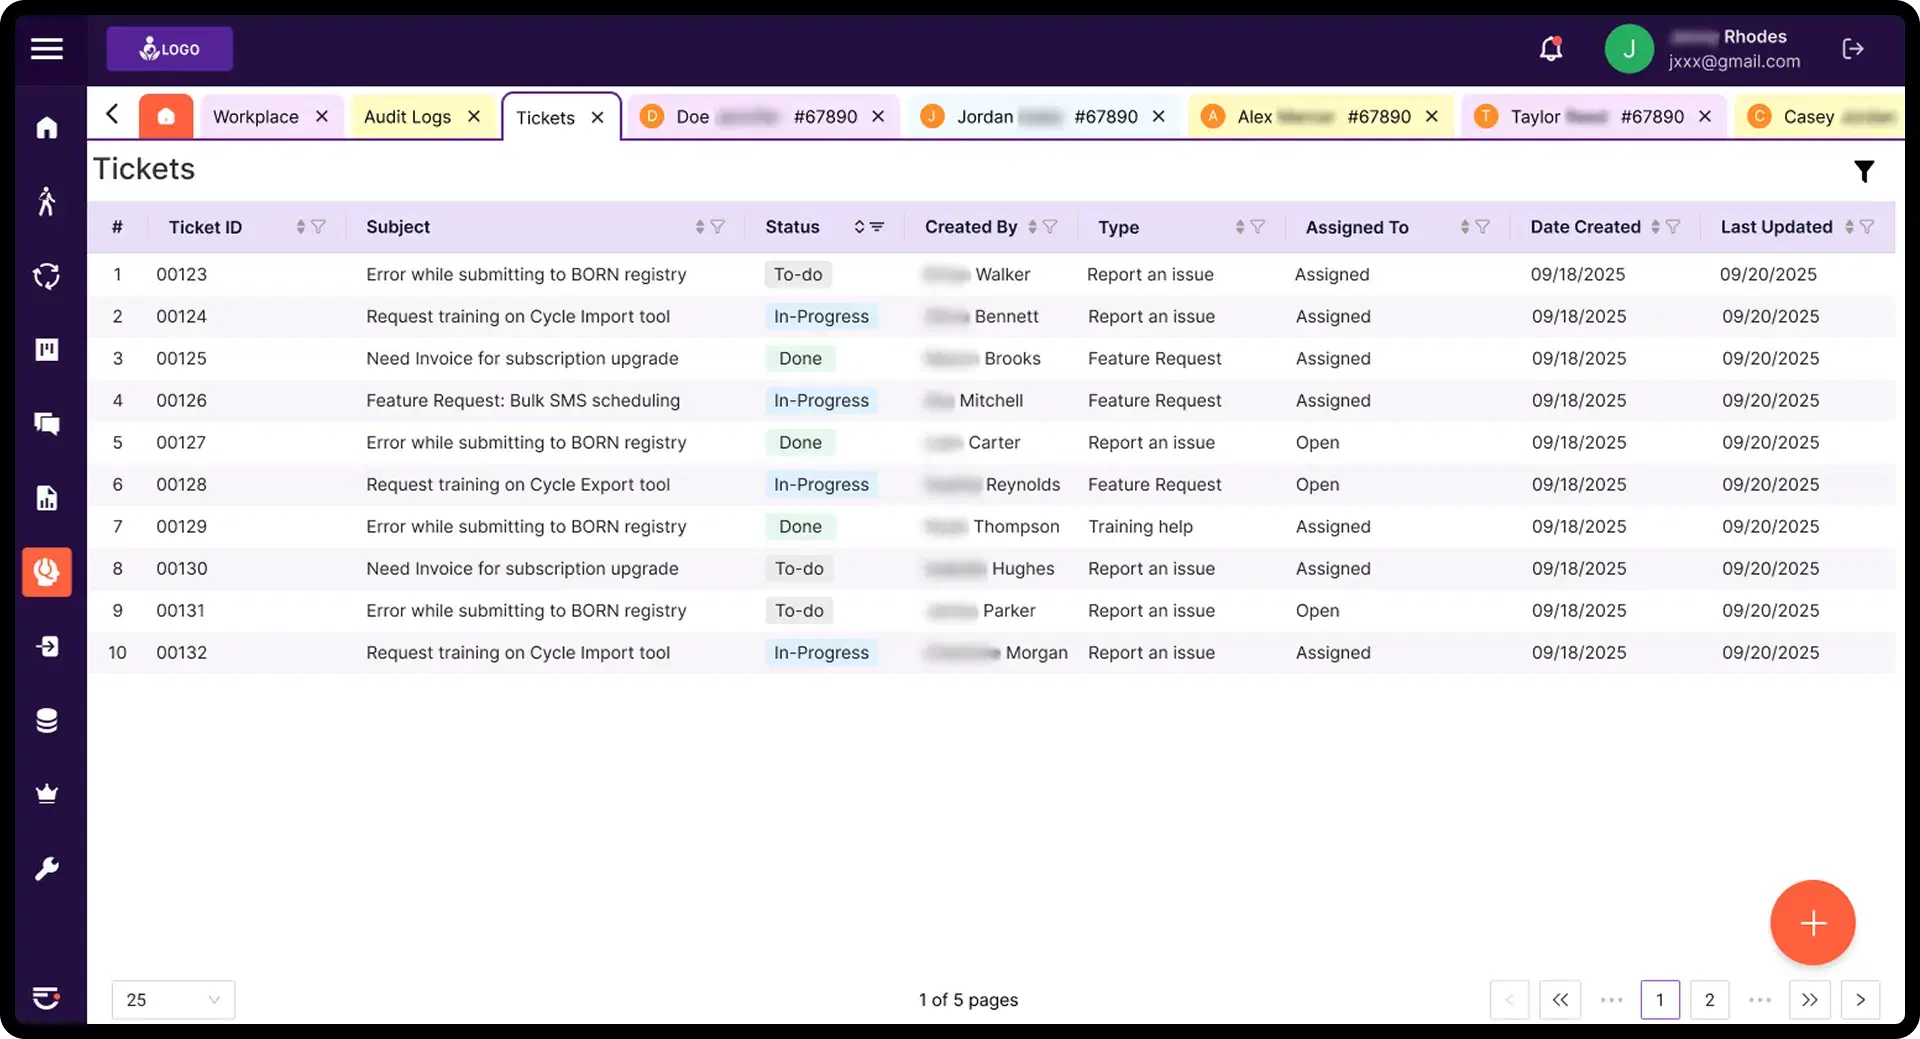This screenshot has height=1039, width=1920.
Task: Select the chat messages icon in sidebar
Action: (47, 423)
